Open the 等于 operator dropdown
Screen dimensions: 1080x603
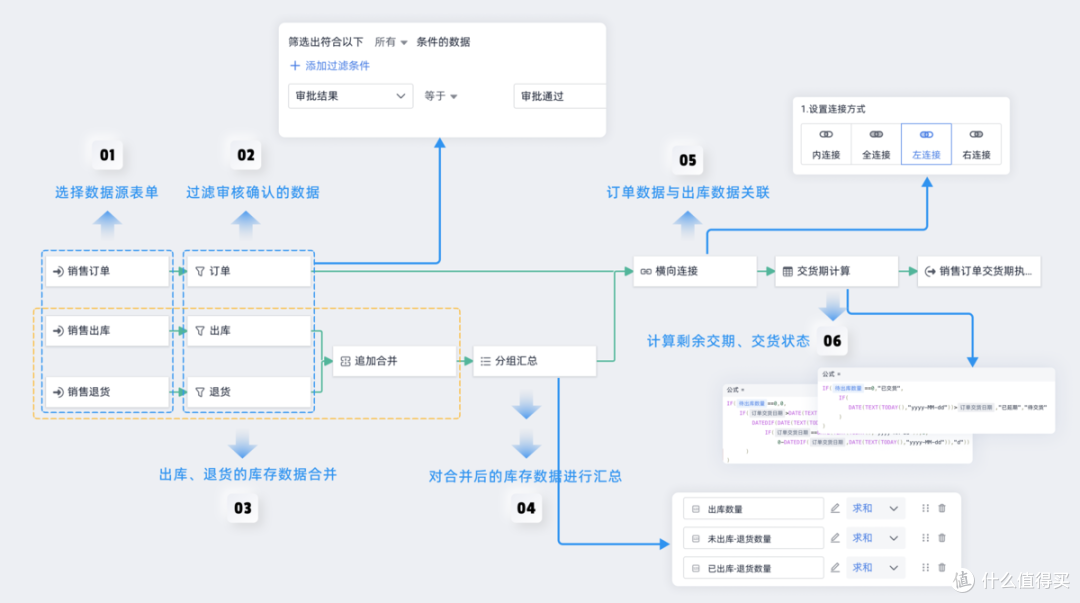(441, 96)
